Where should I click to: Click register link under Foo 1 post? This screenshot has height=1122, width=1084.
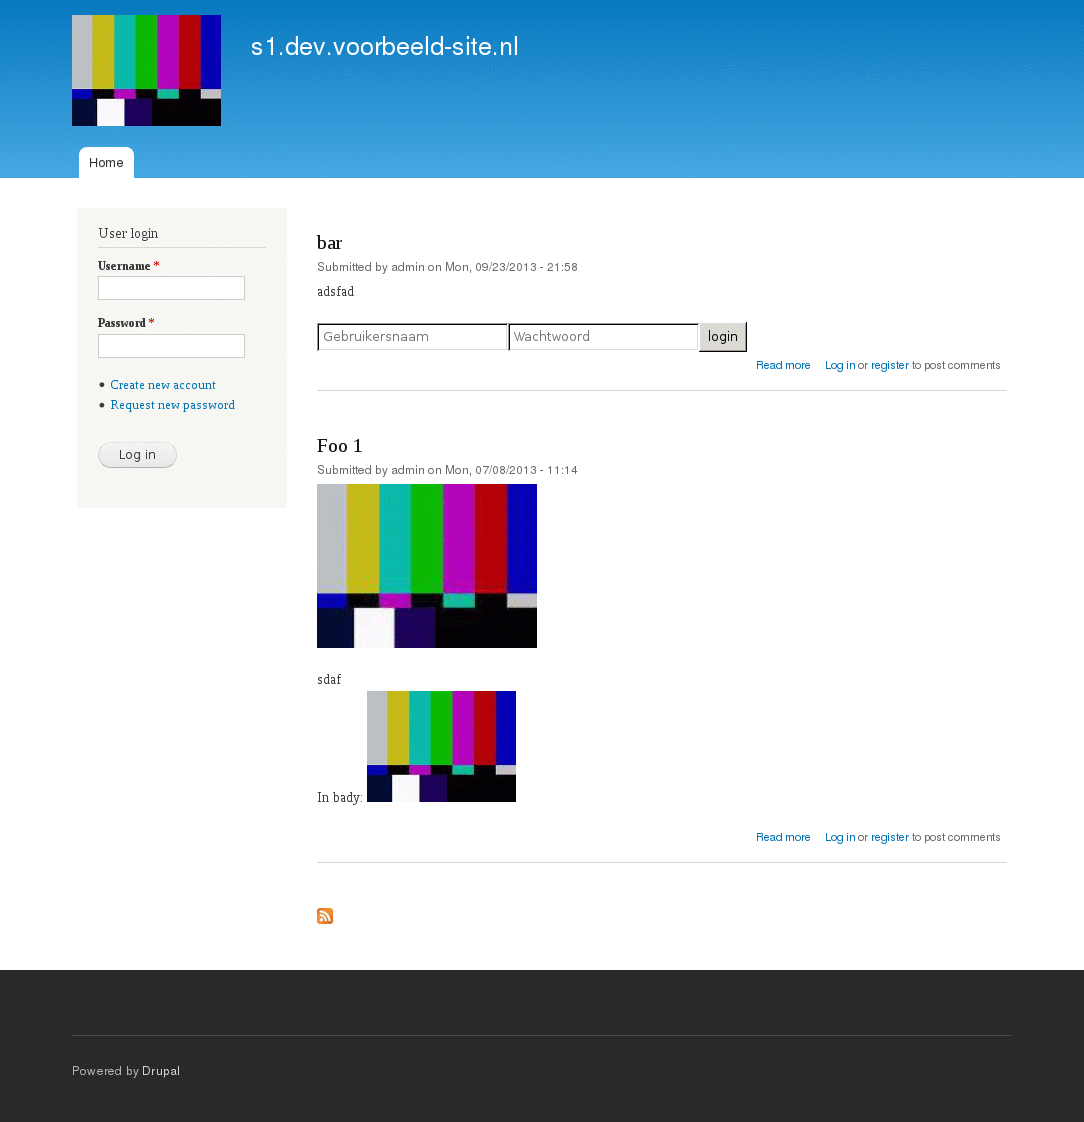pos(889,837)
